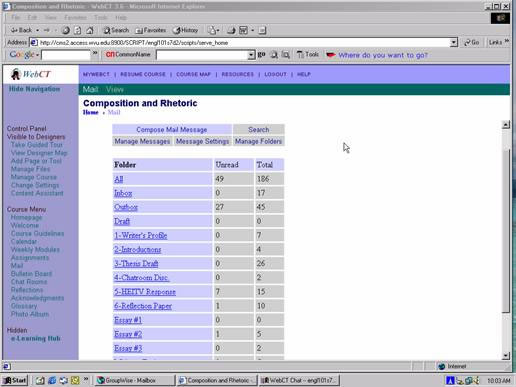Open the Inbox folder link
The image size is (516, 387).
[x=123, y=193]
